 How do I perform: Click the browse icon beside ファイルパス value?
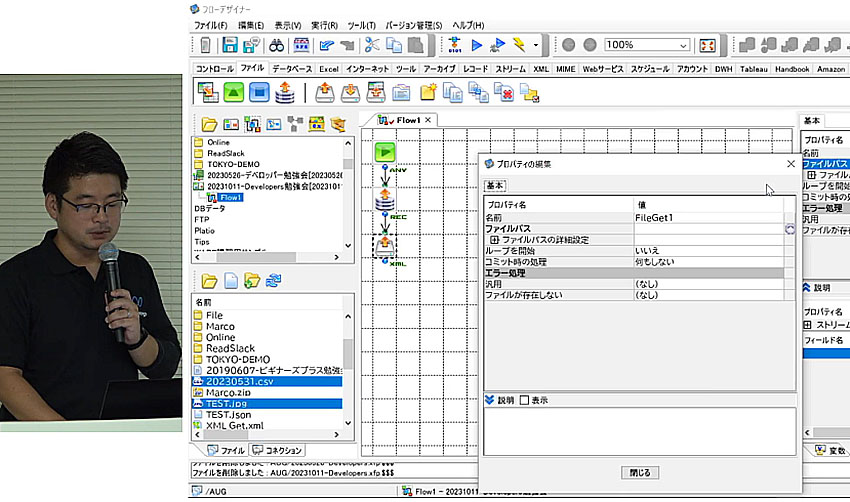click(790, 229)
